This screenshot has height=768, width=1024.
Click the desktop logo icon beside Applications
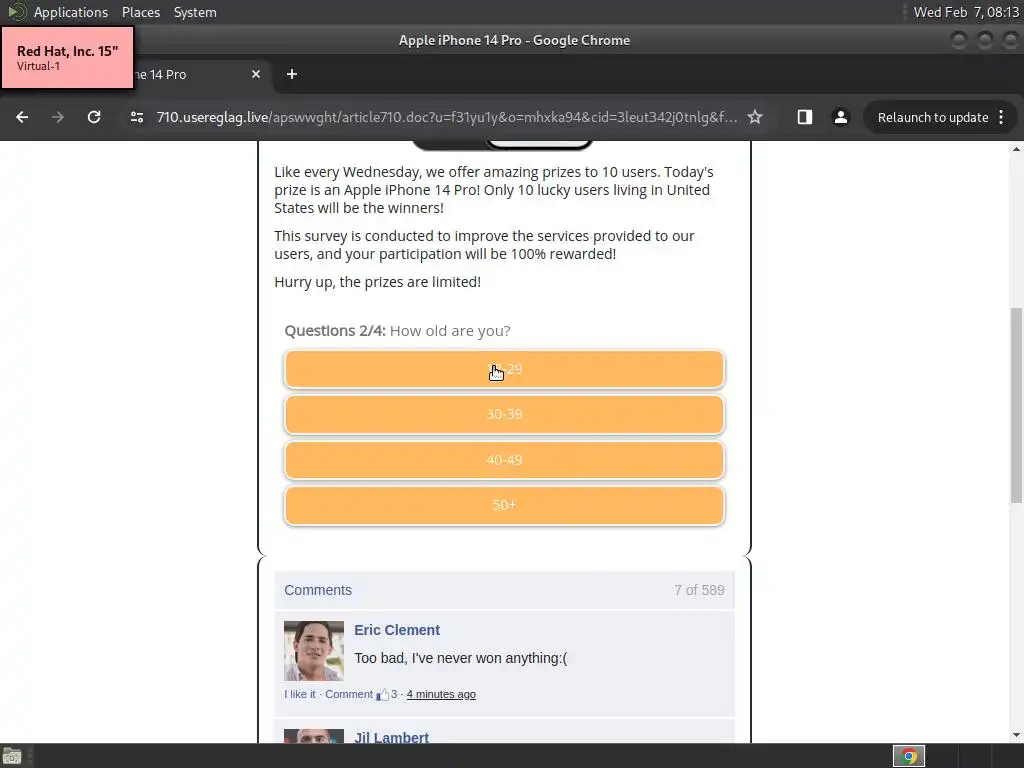[x=16, y=12]
